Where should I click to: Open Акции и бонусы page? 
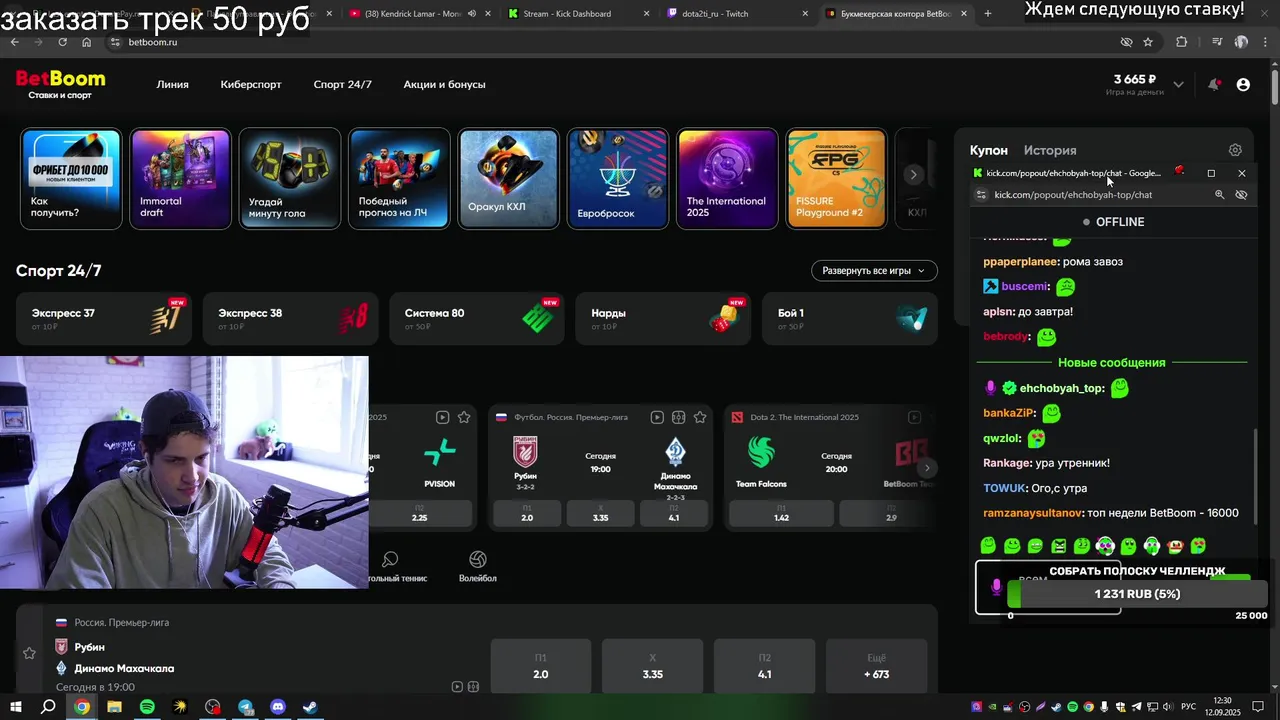444,84
